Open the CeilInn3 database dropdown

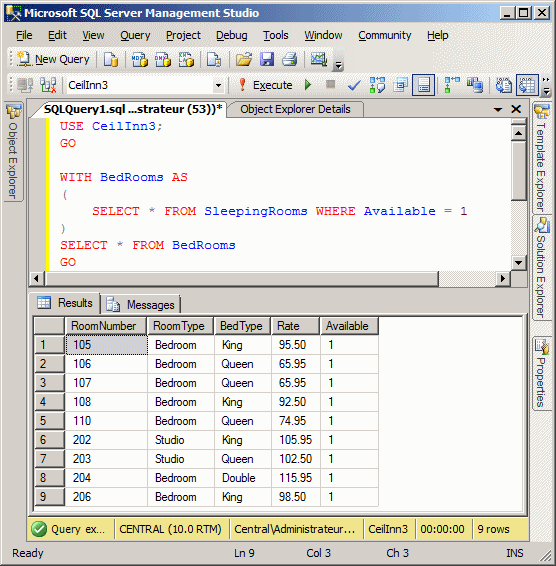(x=218, y=86)
